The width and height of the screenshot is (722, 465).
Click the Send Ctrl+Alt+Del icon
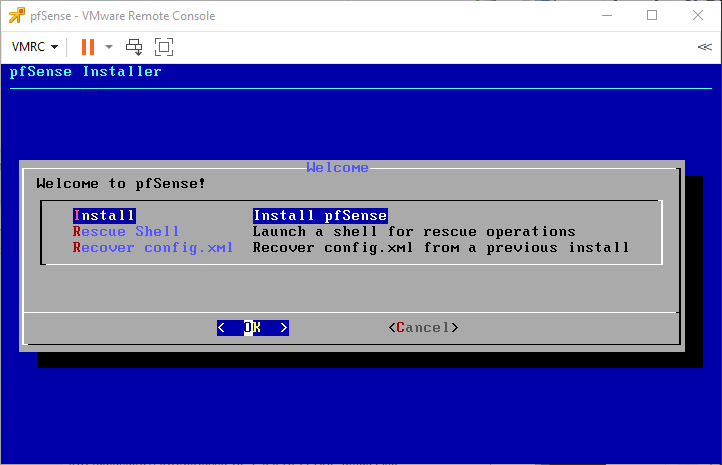tap(134, 47)
